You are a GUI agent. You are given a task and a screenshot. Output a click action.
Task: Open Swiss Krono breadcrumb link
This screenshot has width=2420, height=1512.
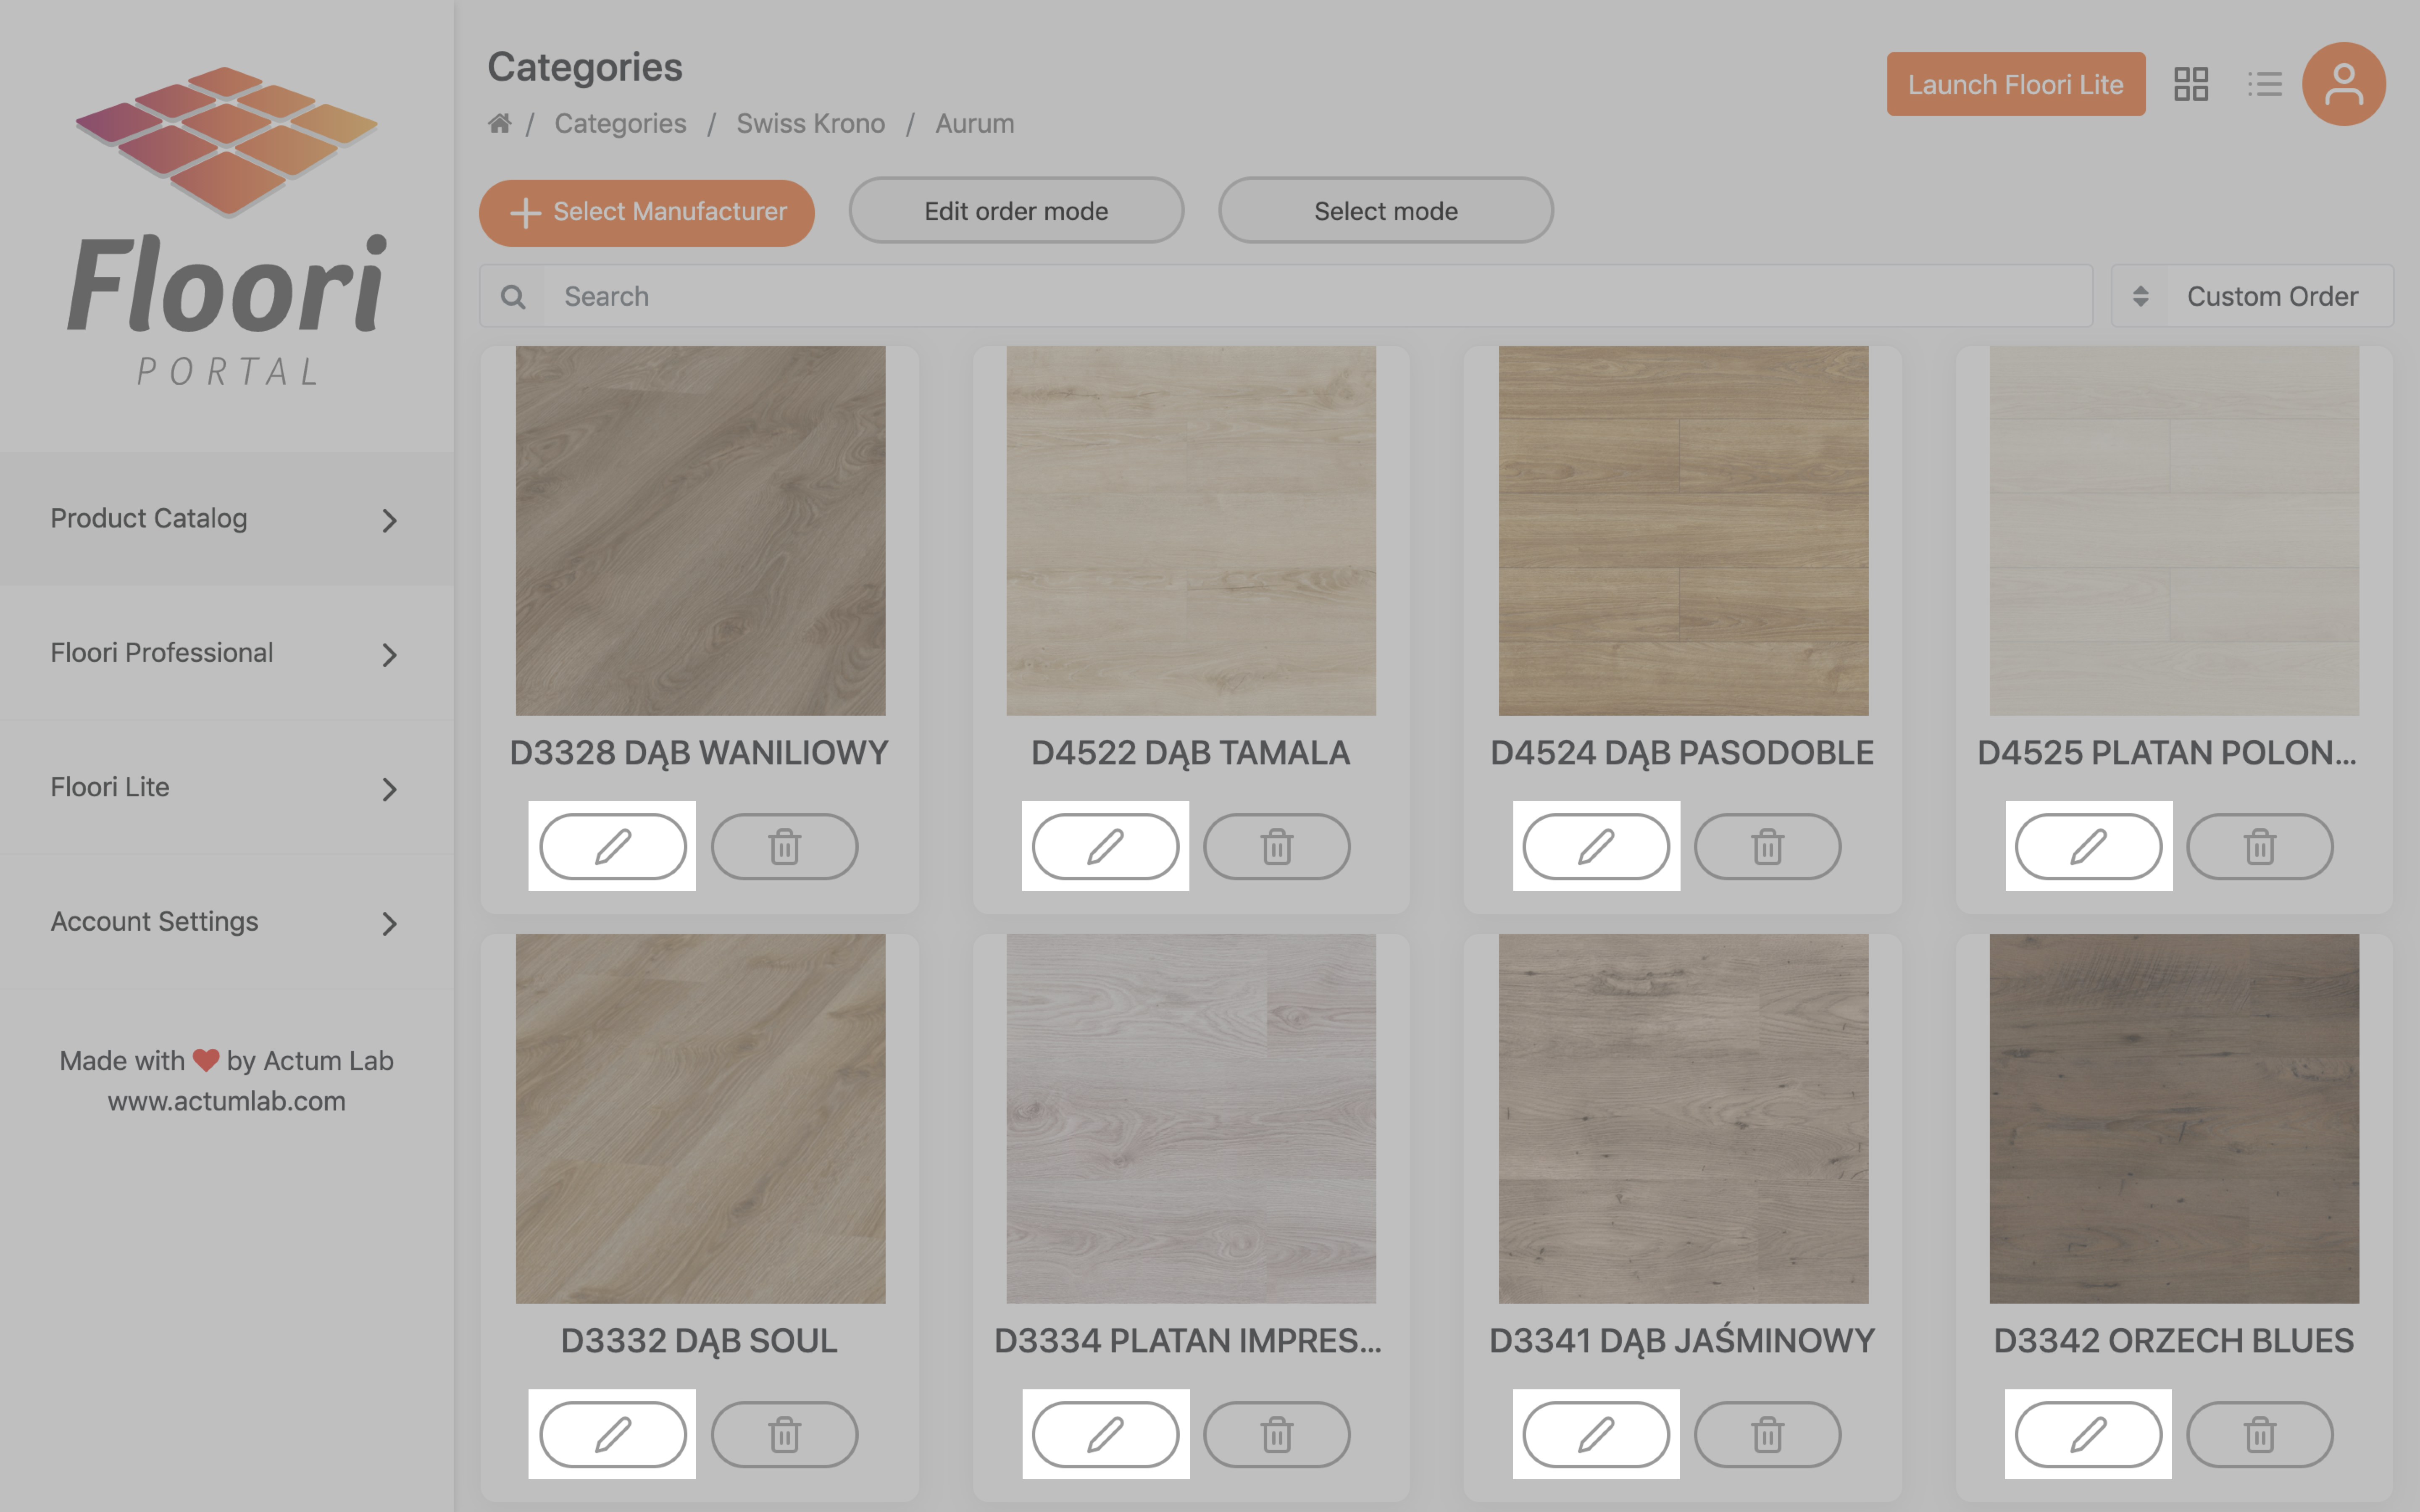(811, 123)
